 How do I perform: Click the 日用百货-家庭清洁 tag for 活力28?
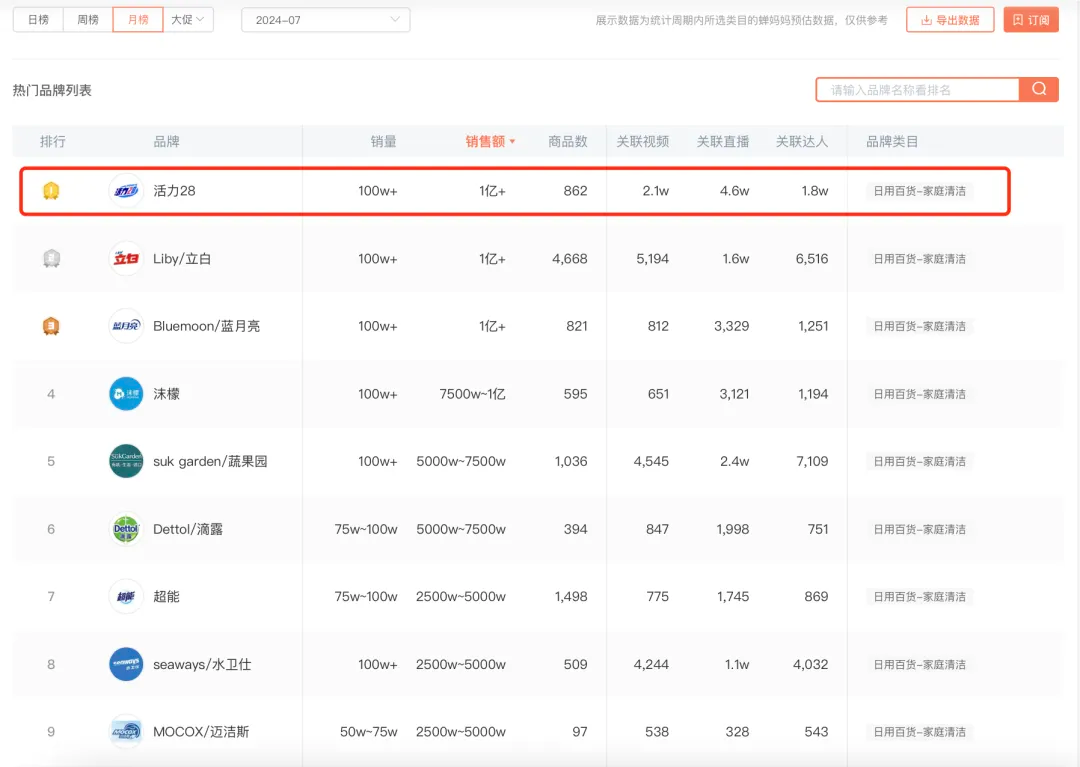(919, 191)
